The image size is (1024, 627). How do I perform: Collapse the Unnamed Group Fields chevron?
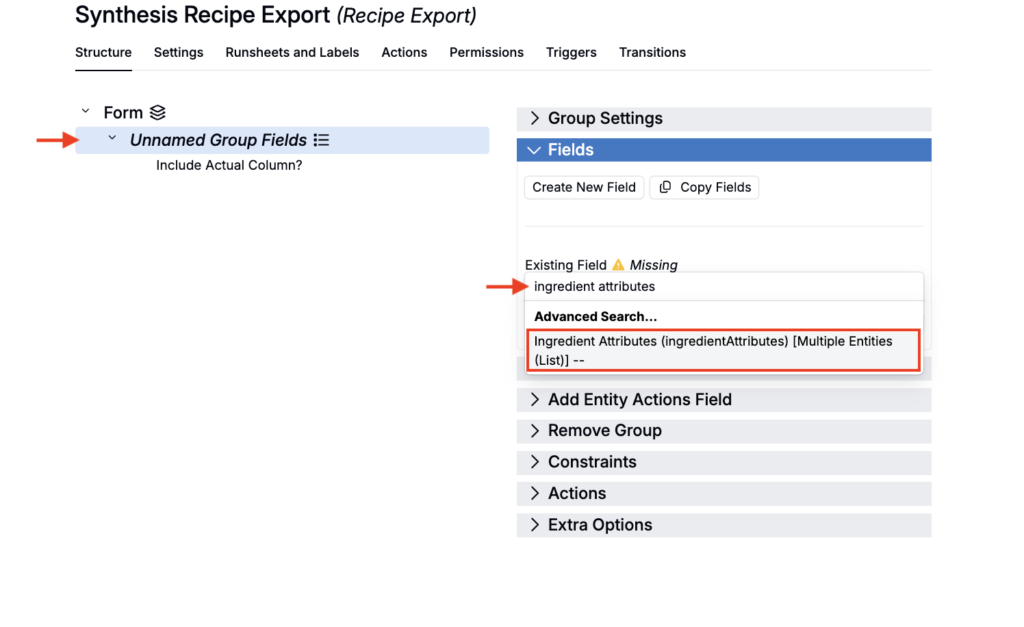112,140
